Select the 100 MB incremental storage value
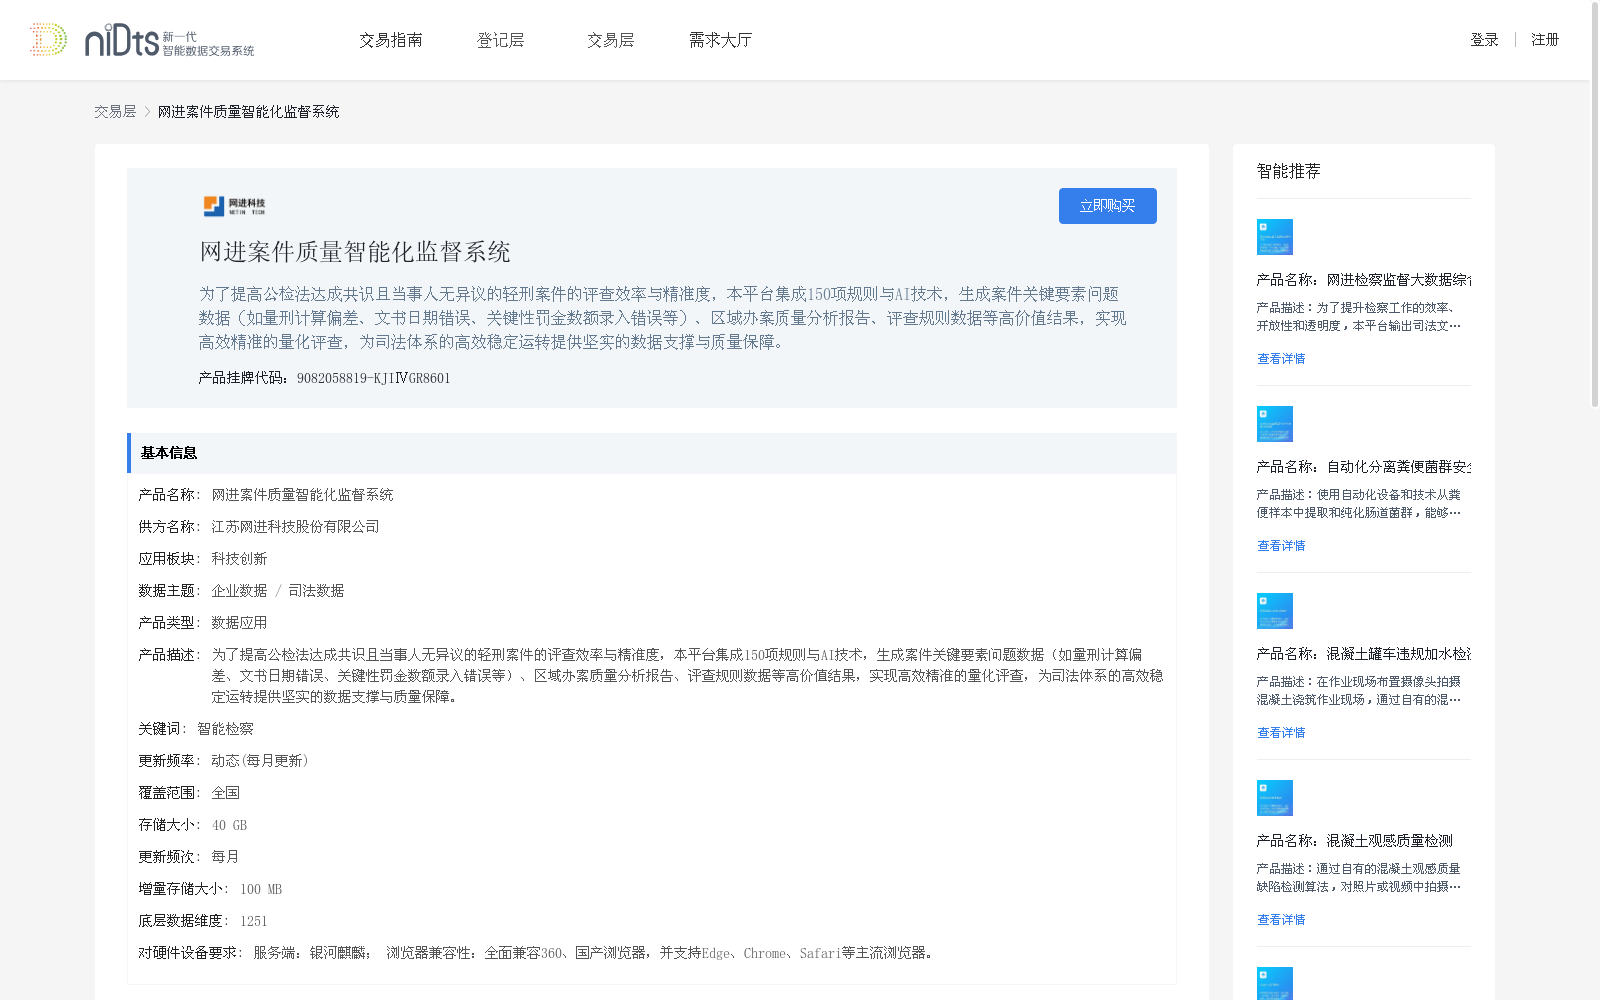This screenshot has width=1600, height=1000. [261, 889]
